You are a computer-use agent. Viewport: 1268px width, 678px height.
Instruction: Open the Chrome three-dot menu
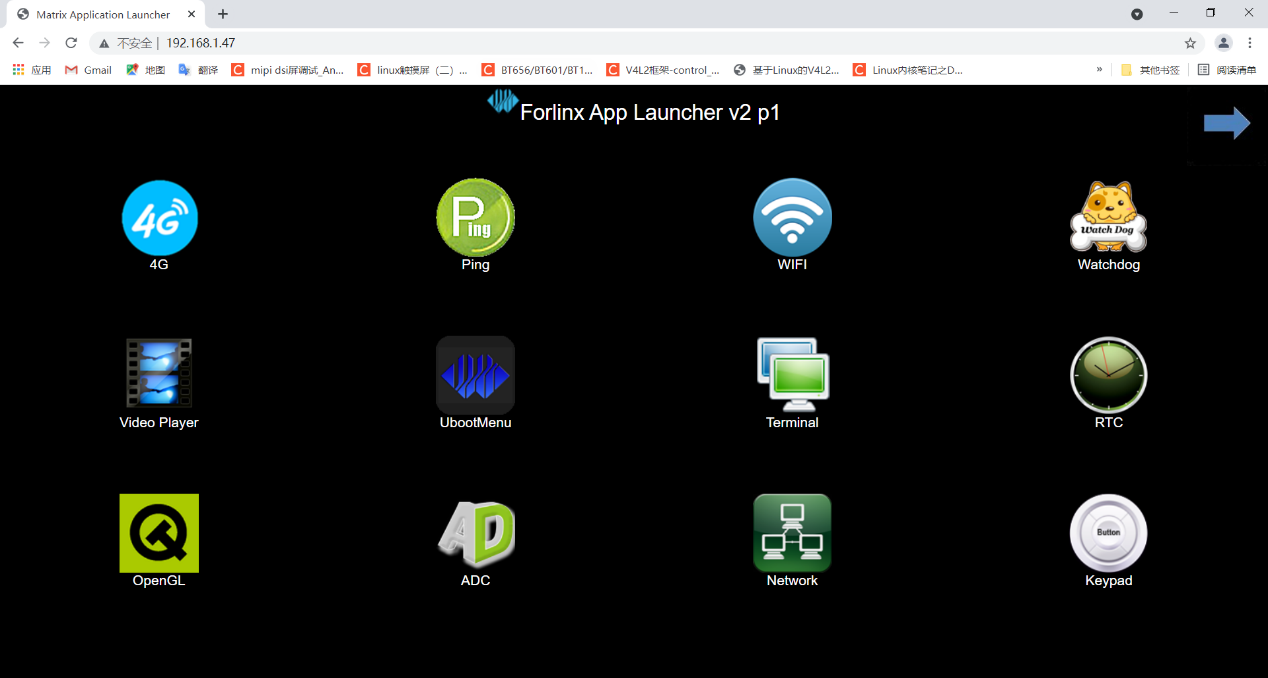tap(1250, 43)
